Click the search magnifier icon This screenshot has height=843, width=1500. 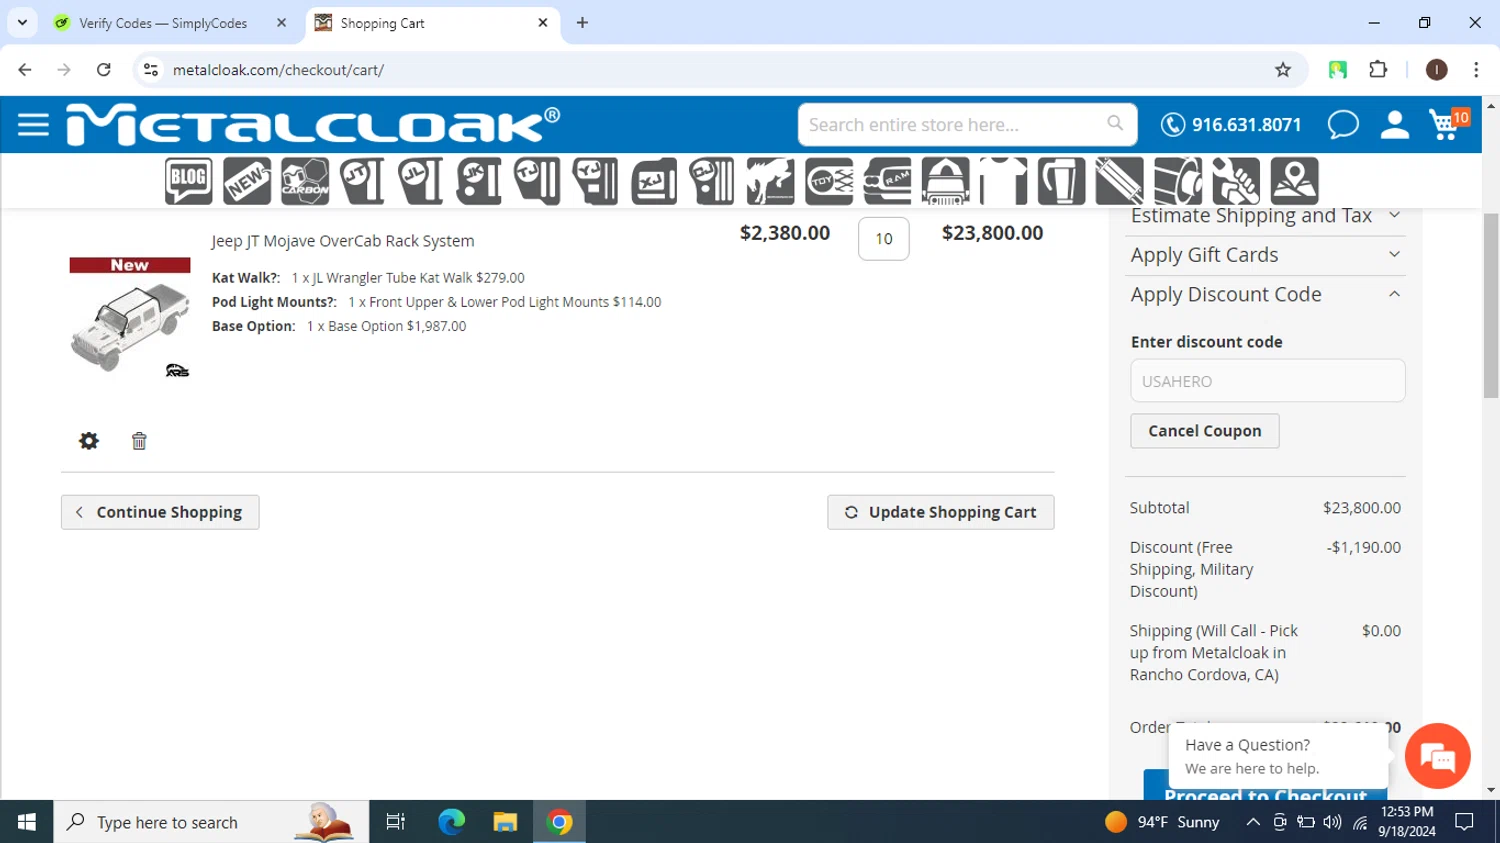point(1115,123)
